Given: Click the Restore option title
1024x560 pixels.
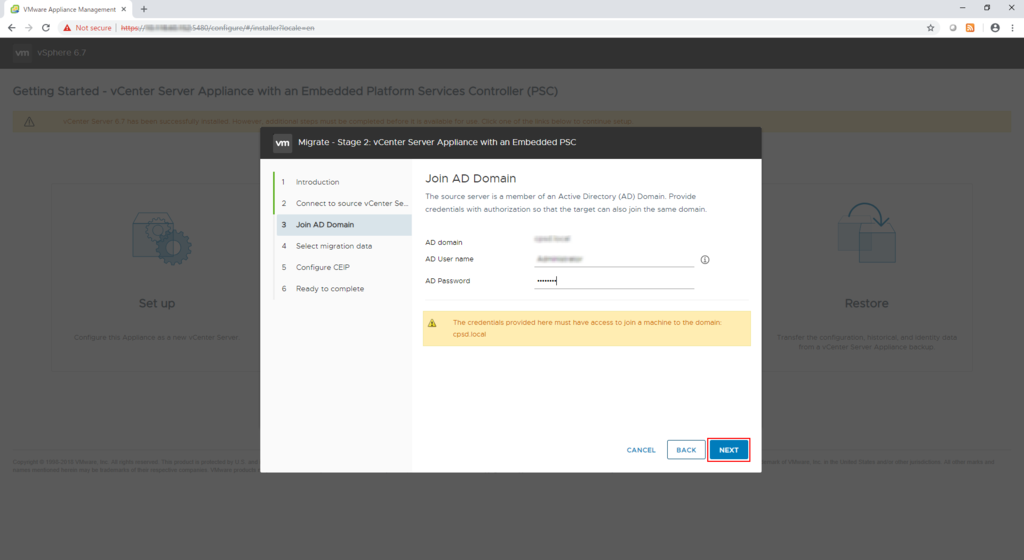Looking at the screenshot, I should pos(866,303).
